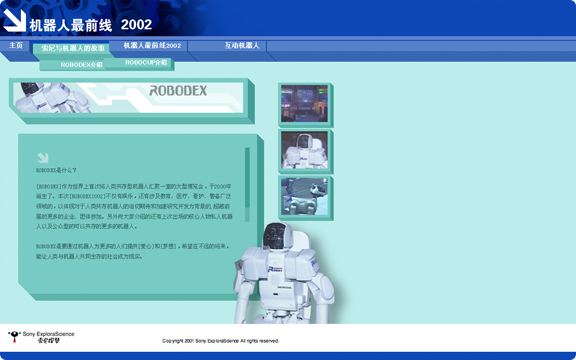The image size is (576, 360).
Task: Click the Sony ExploraScience logo
Action: (x=41, y=337)
